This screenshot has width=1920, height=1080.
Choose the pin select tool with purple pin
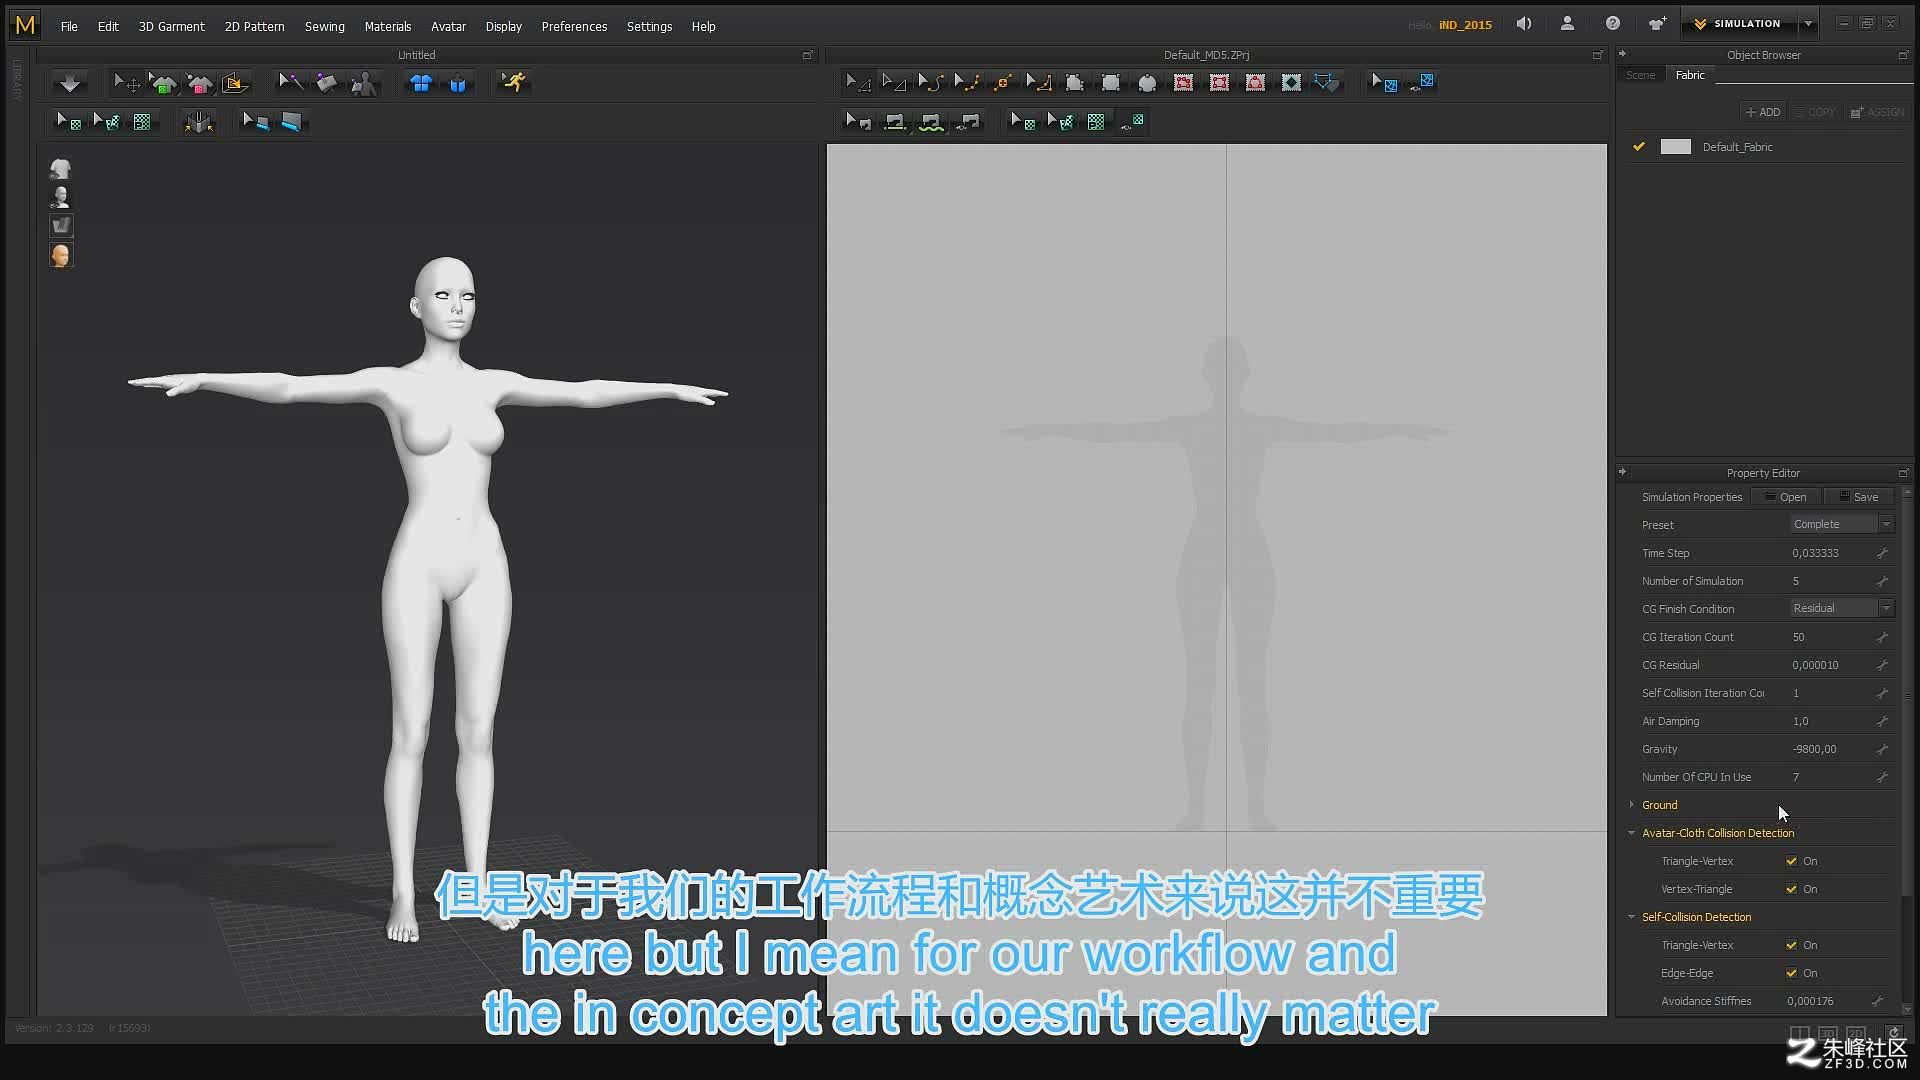tap(291, 83)
